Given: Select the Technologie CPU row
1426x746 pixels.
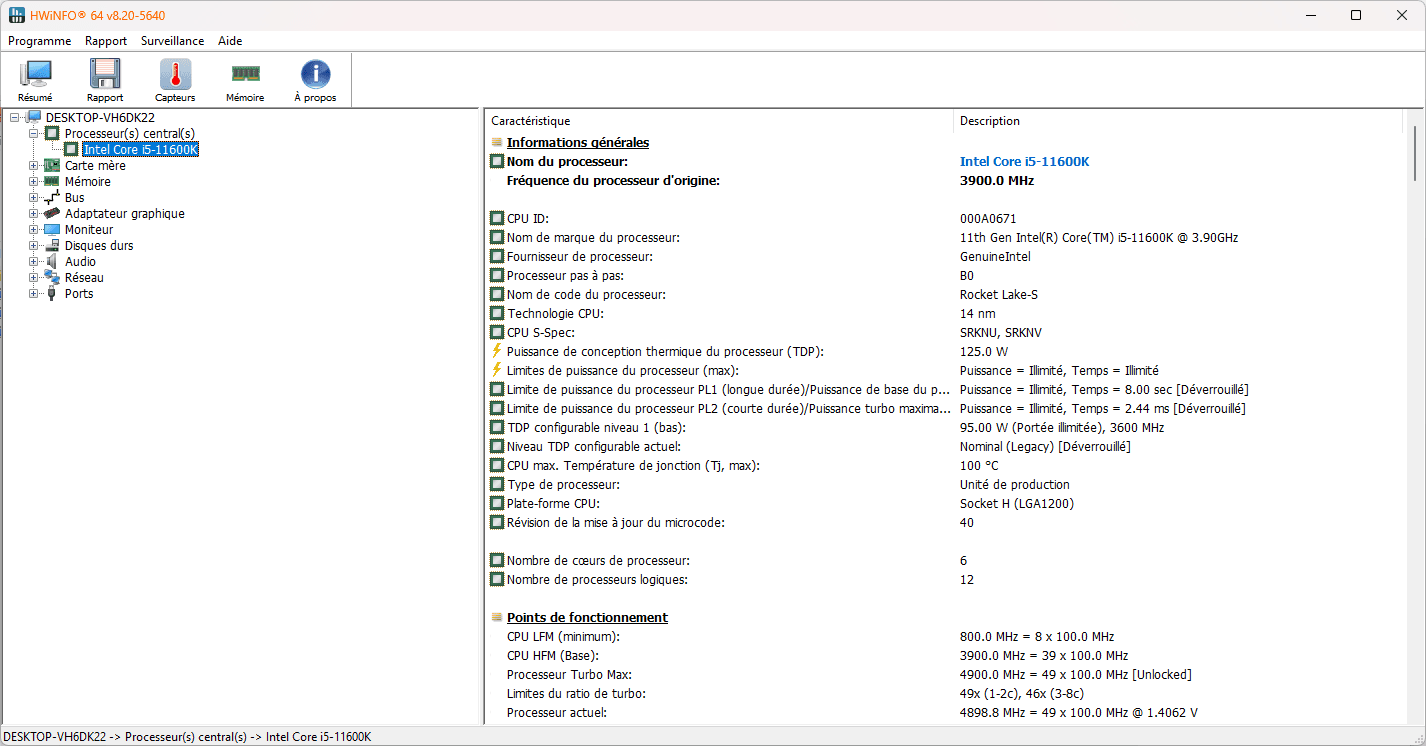Looking at the screenshot, I should [x=946, y=313].
